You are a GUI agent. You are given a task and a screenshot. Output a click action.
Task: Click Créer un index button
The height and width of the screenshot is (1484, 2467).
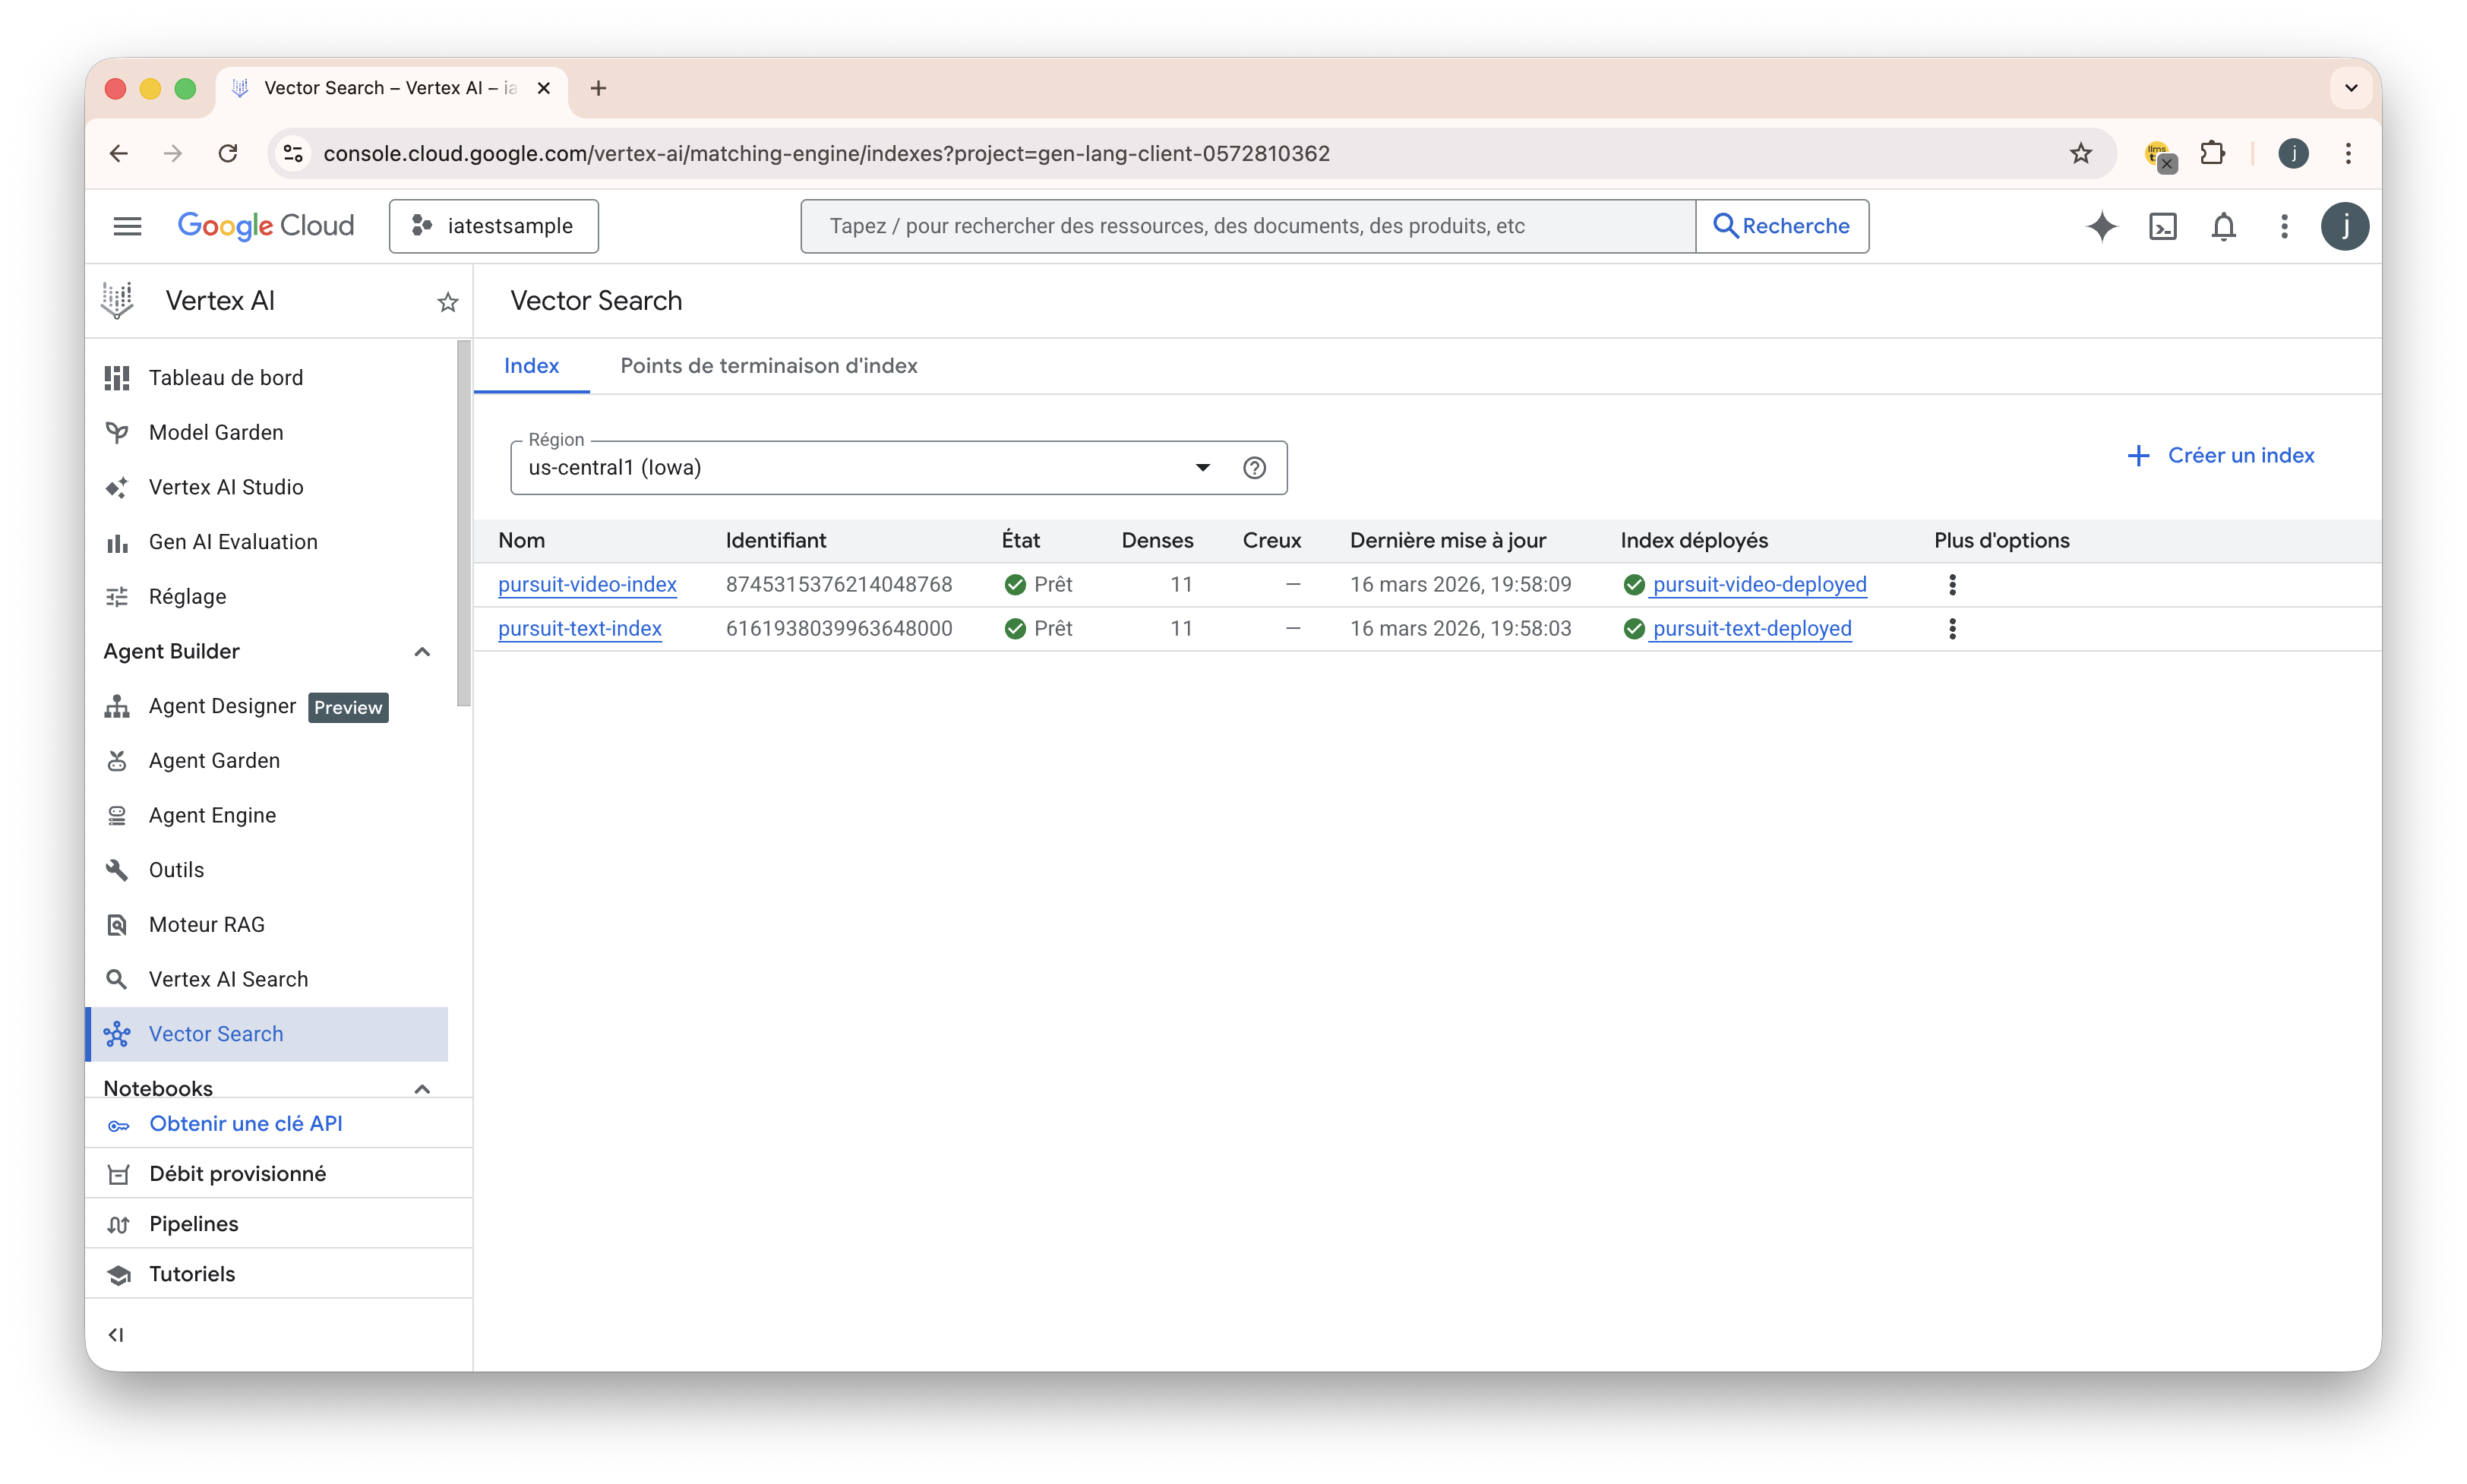(2220, 456)
